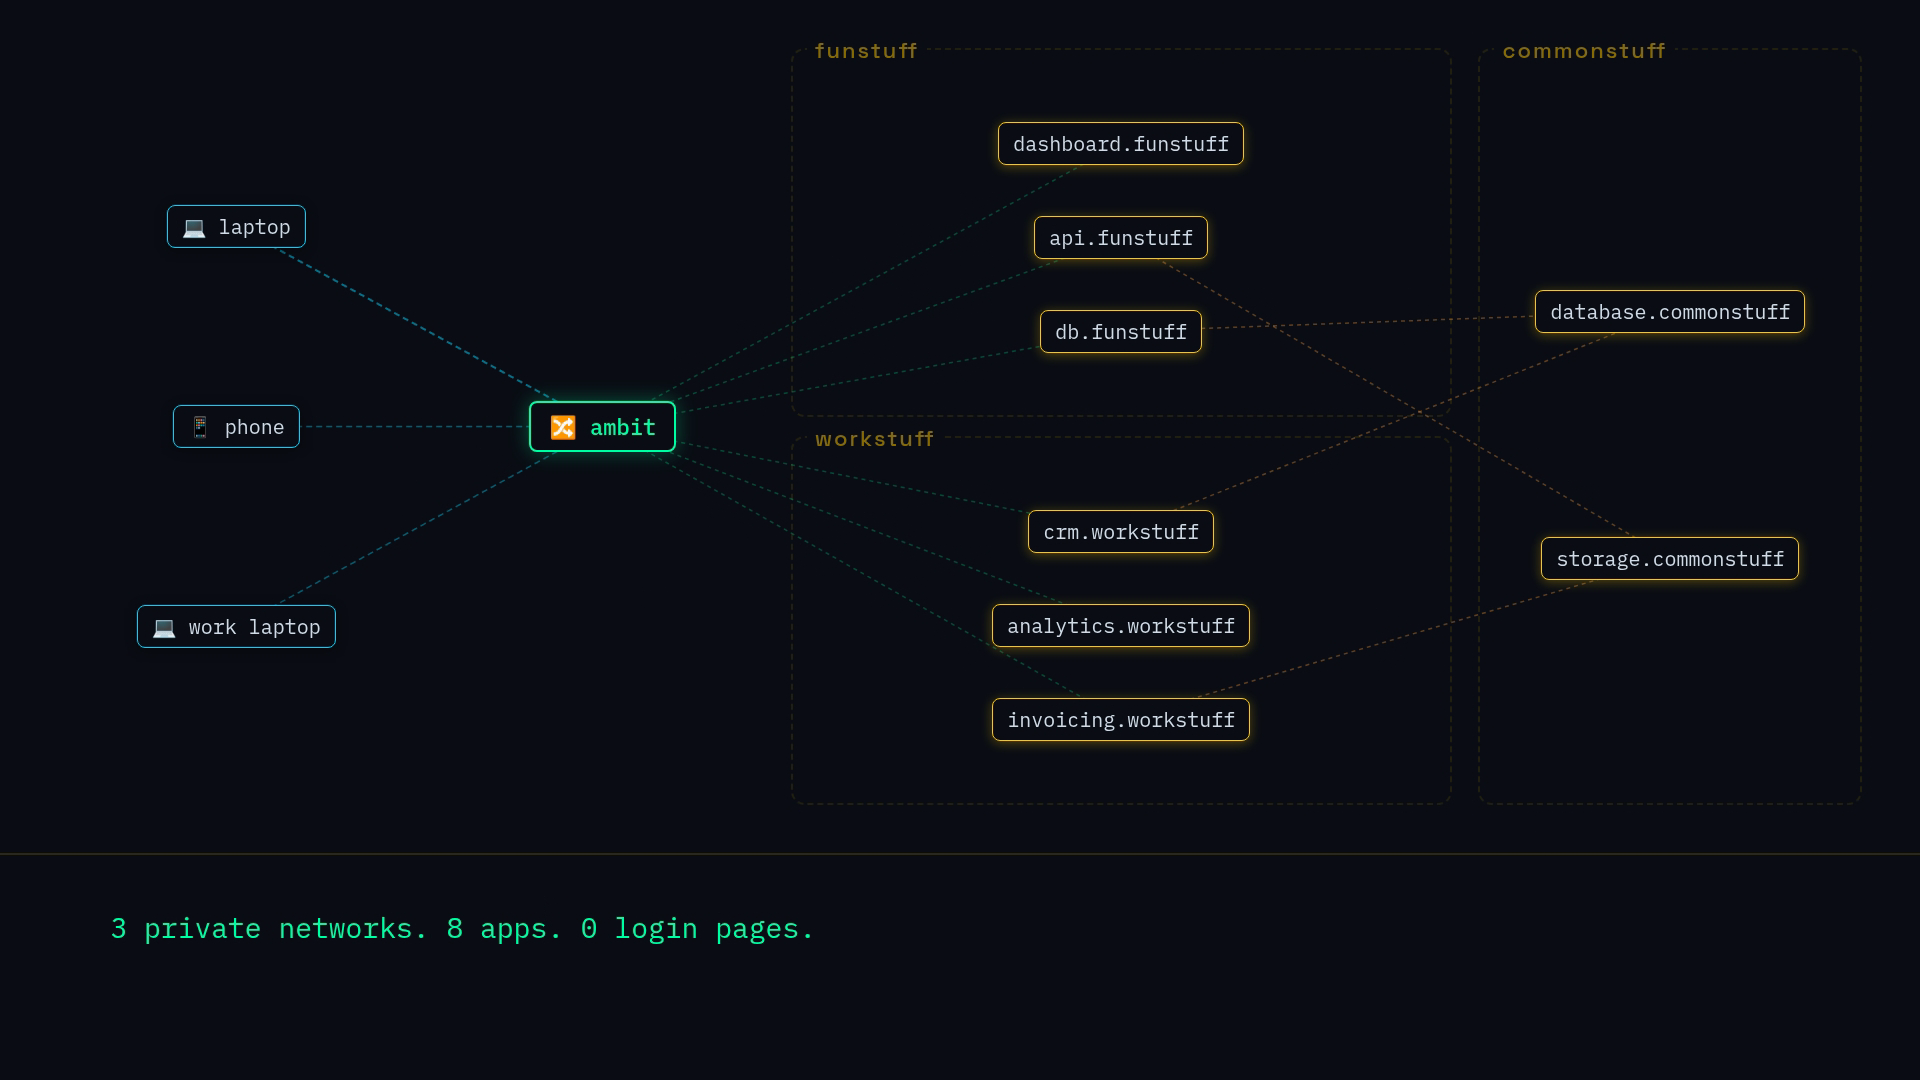Viewport: 1920px width, 1080px height.
Task: Click the '3 private networks' summary text
Action: pyautogui.click(x=268, y=929)
